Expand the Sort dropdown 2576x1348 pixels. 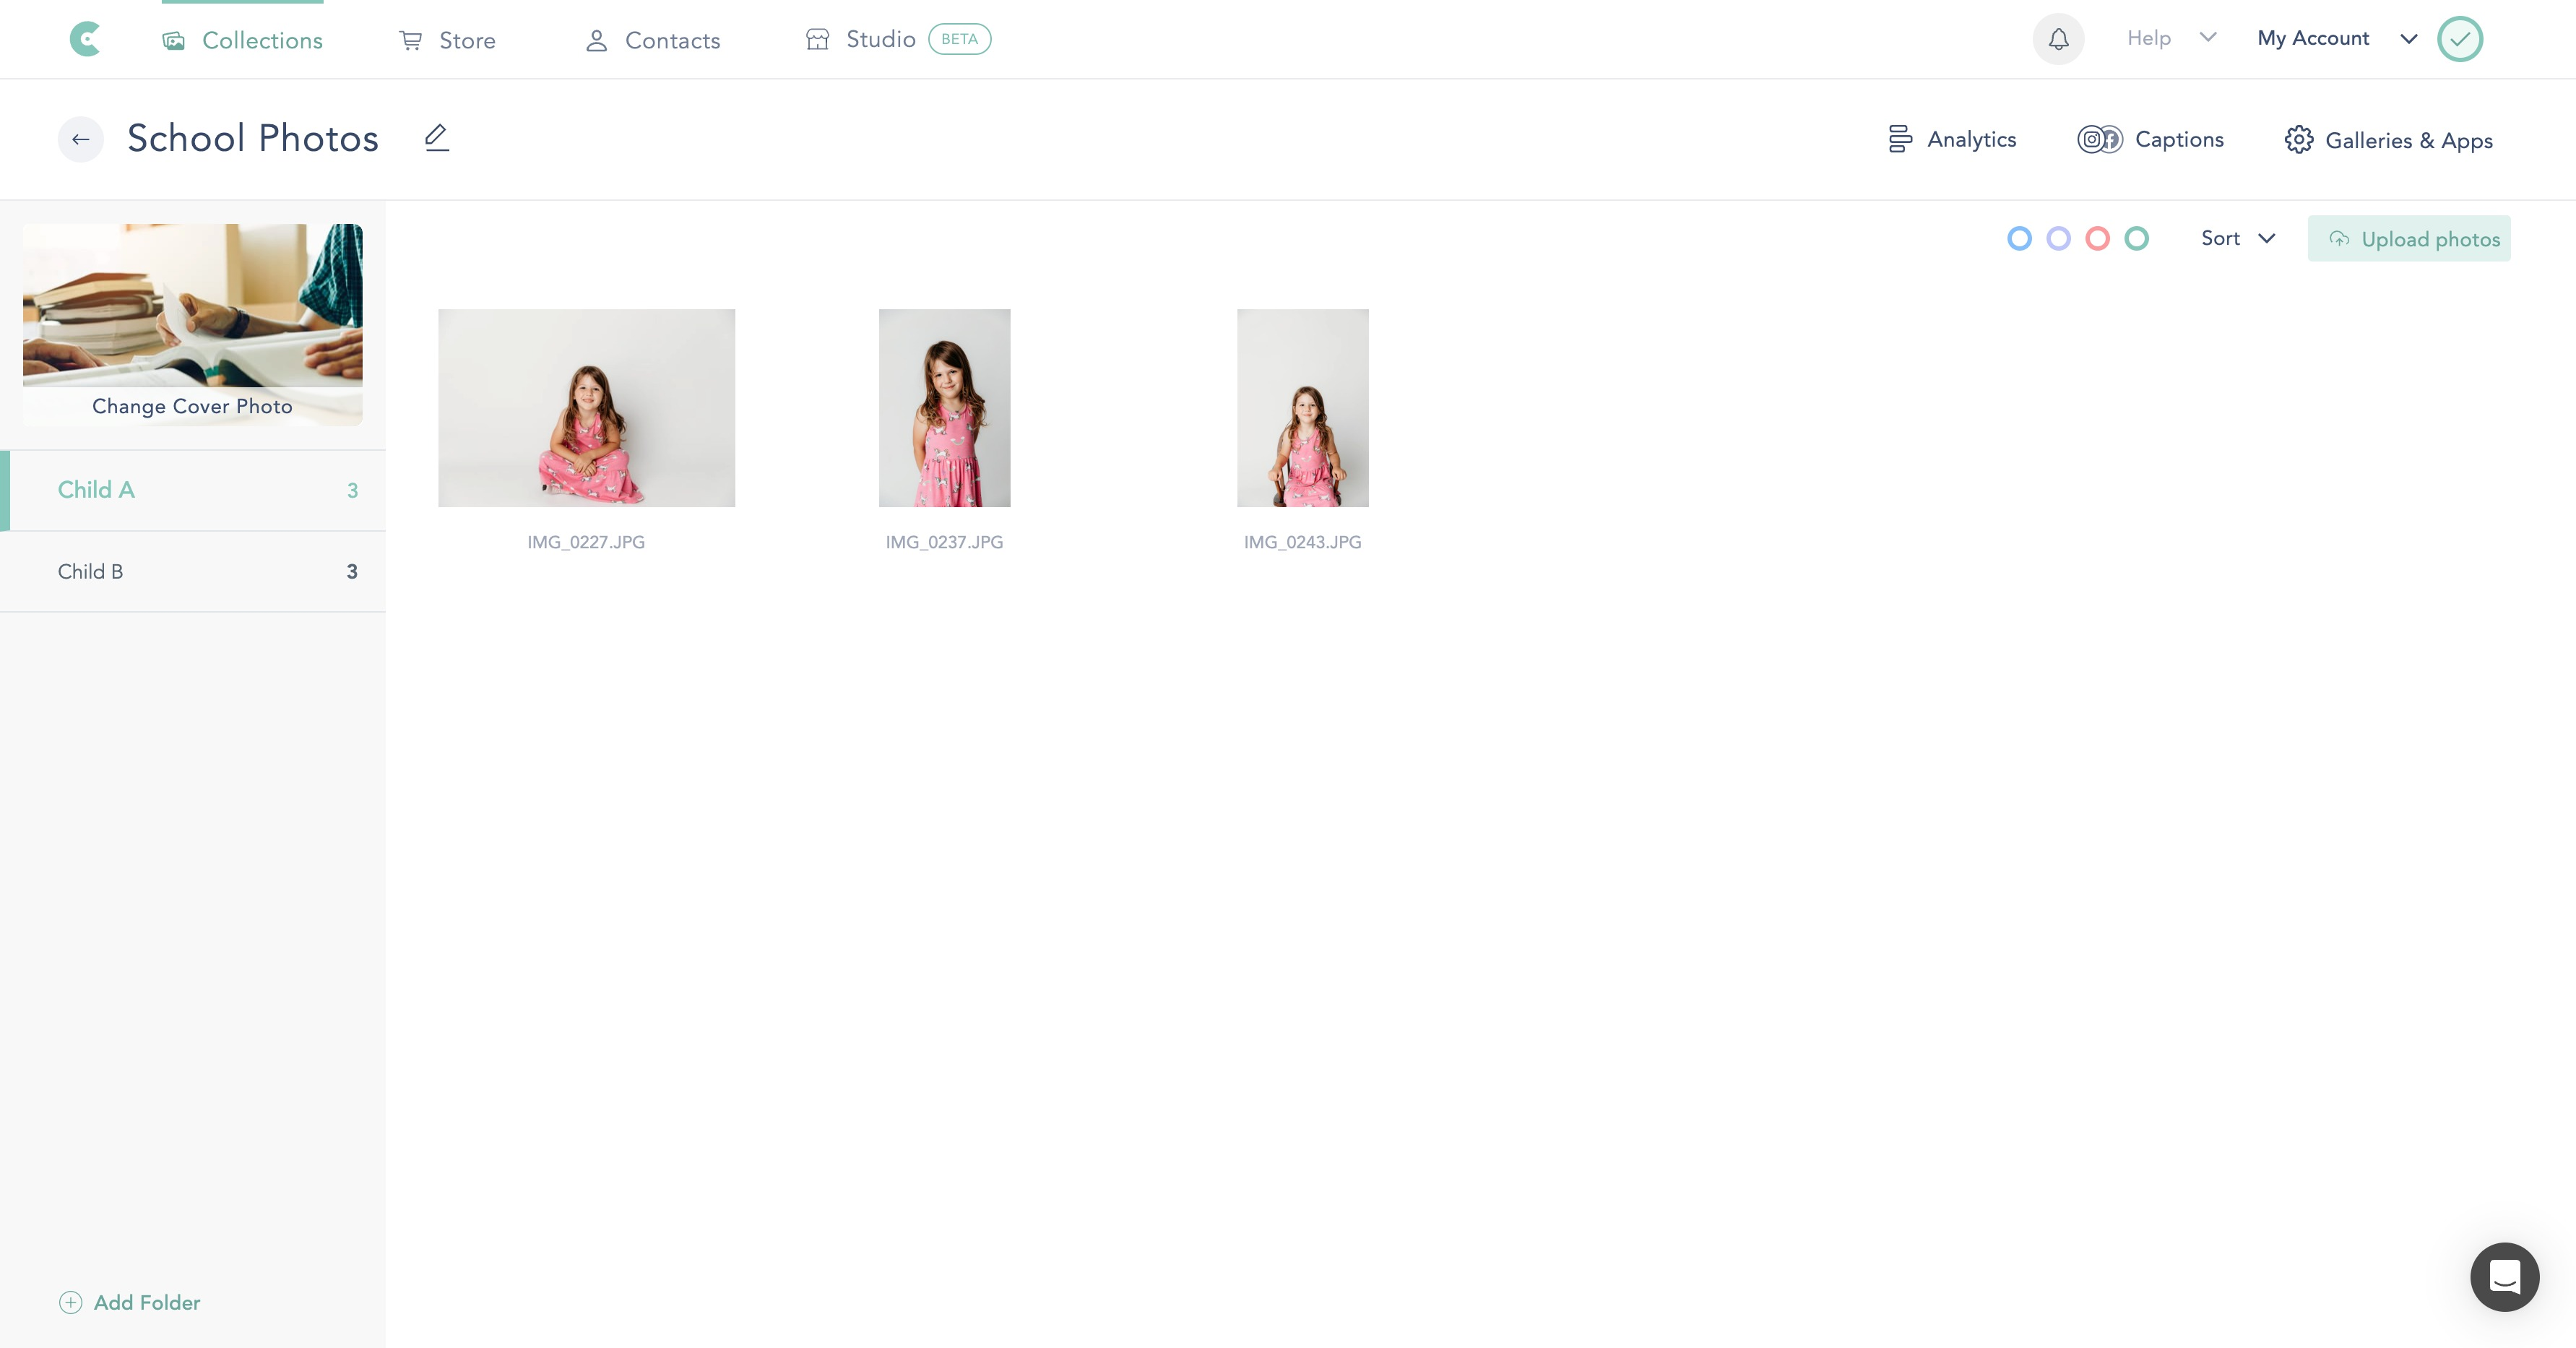[2237, 238]
